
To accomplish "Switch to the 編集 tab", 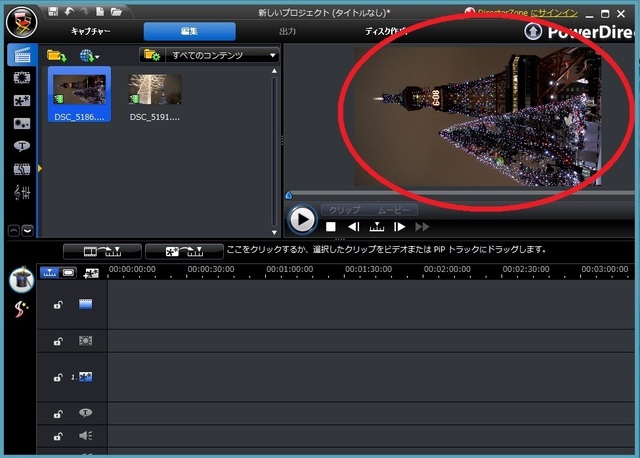I will pos(189,31).
